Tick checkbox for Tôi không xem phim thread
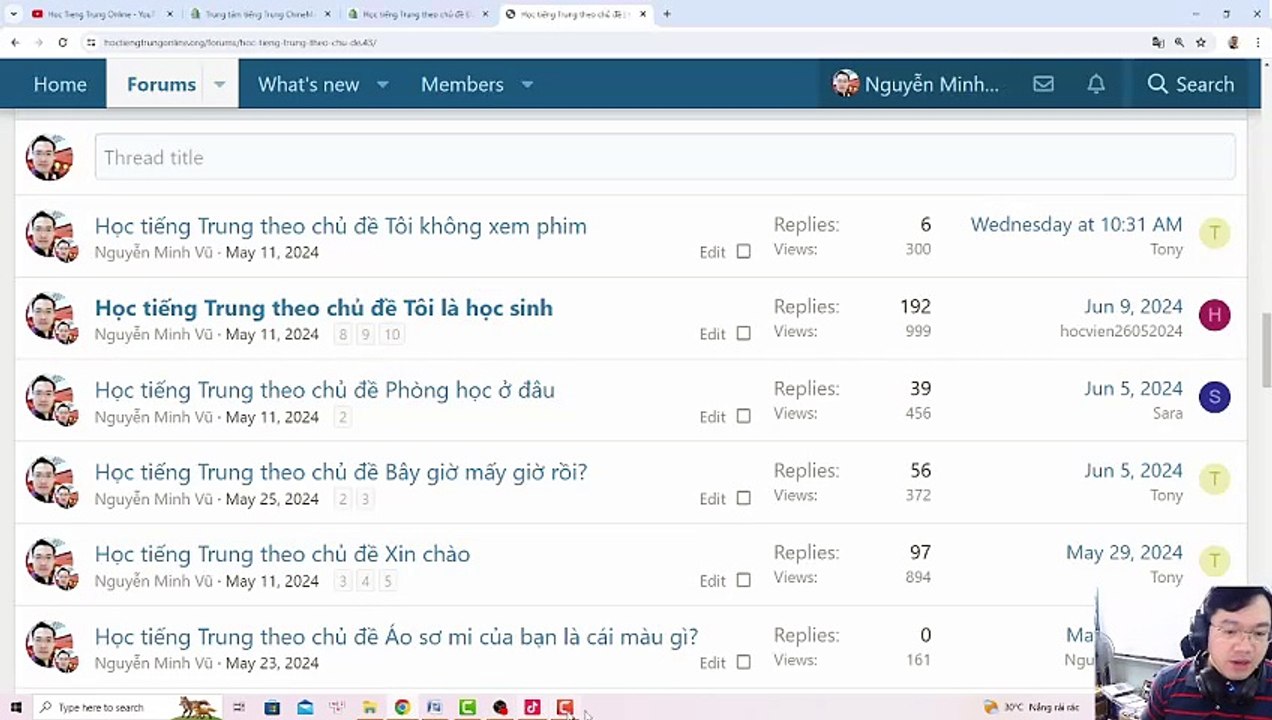The height and width of the screenshot is (720, 1272). coord(743,252)
